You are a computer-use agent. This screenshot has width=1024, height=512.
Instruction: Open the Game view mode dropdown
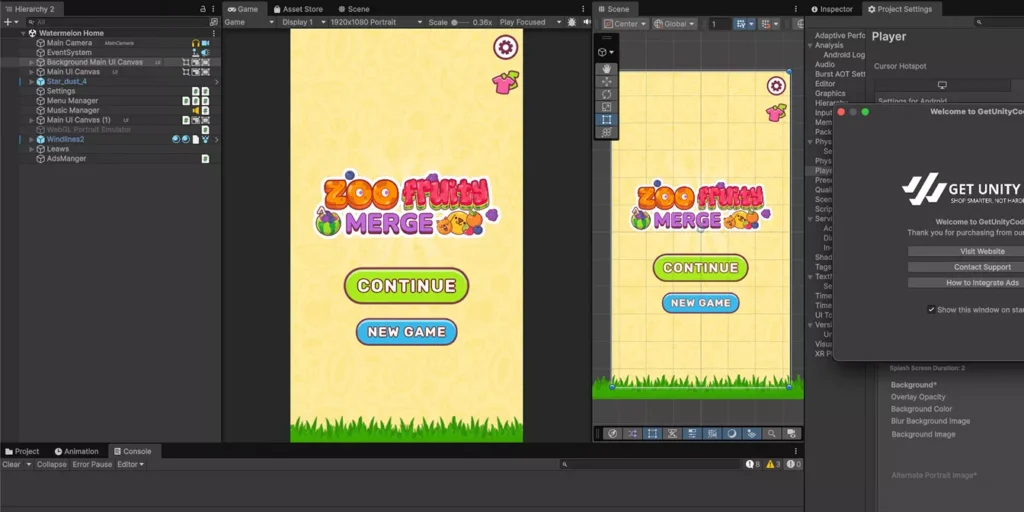[x=249, y=22]
